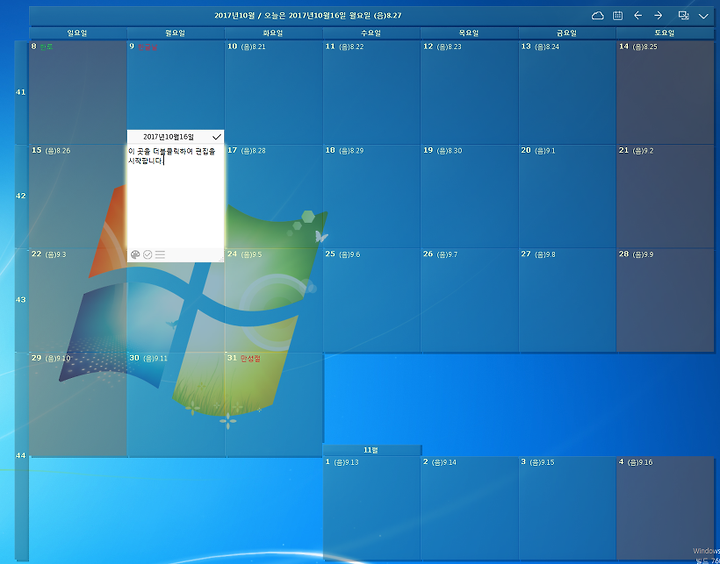720x564 pixels.
Task: Click inside the note text editing area
Action: coord(175,196)
